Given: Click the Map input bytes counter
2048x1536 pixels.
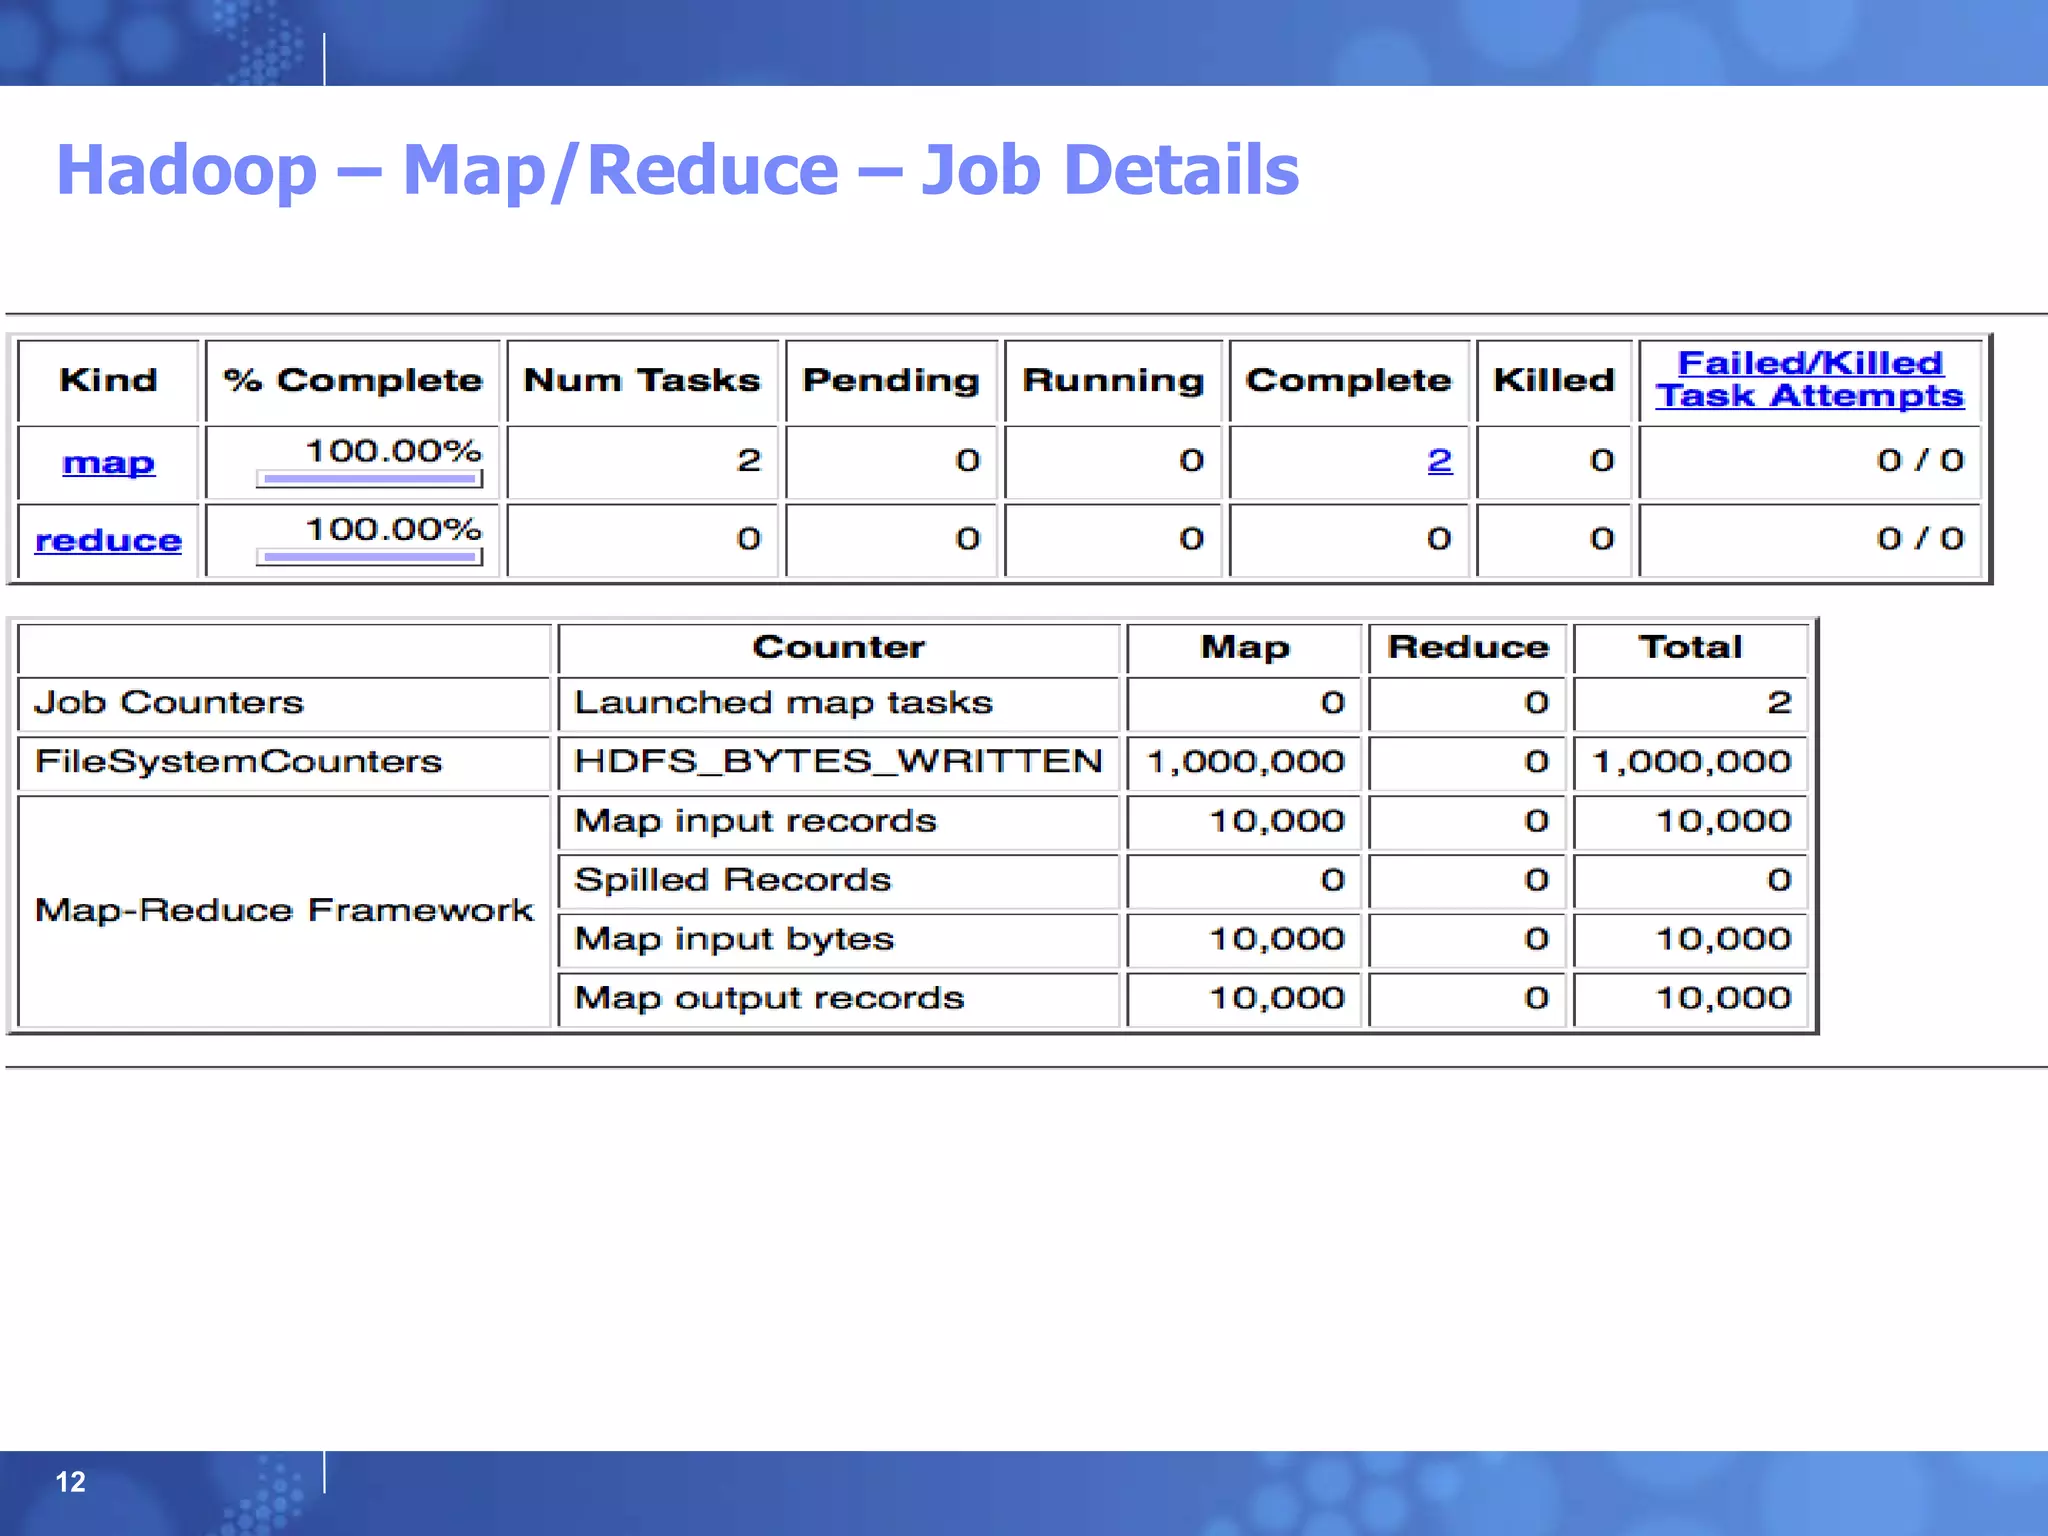Looking at the screenshot, I should coord(838,940).
